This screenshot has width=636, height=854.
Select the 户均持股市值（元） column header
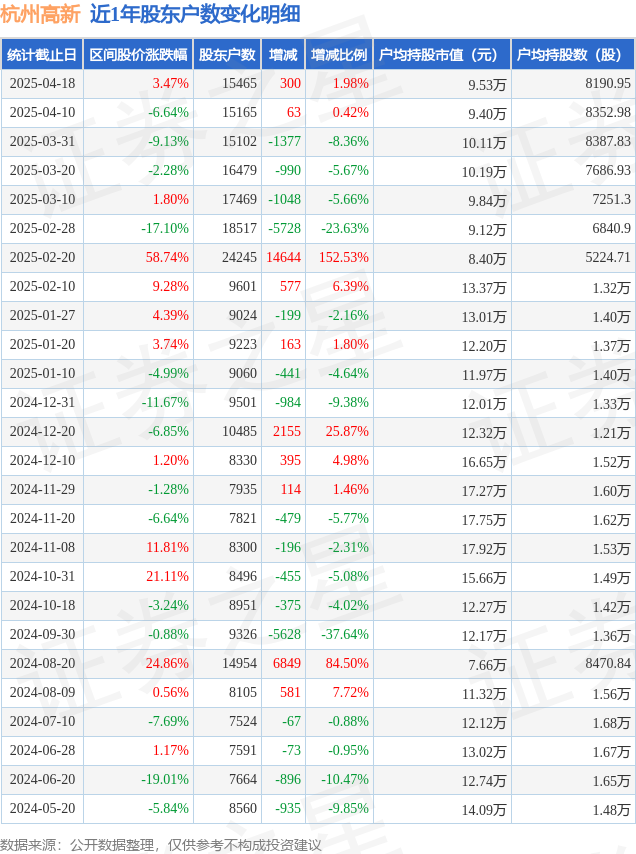[442, 54]
